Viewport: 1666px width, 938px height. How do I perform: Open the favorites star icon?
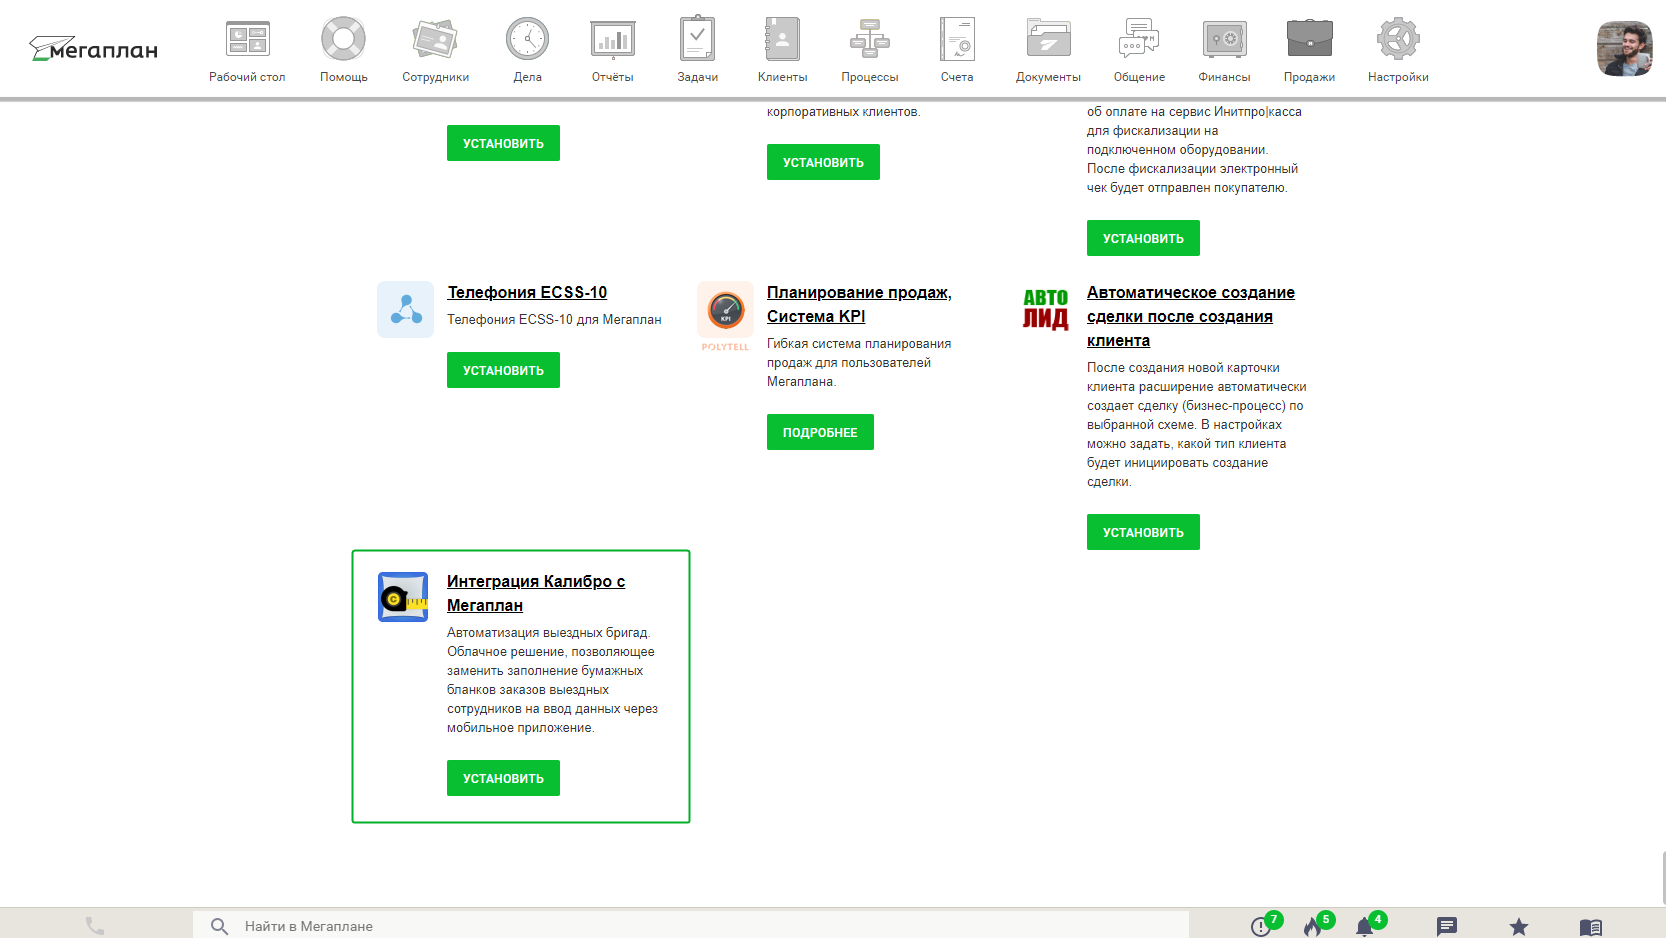point(1519,927)
